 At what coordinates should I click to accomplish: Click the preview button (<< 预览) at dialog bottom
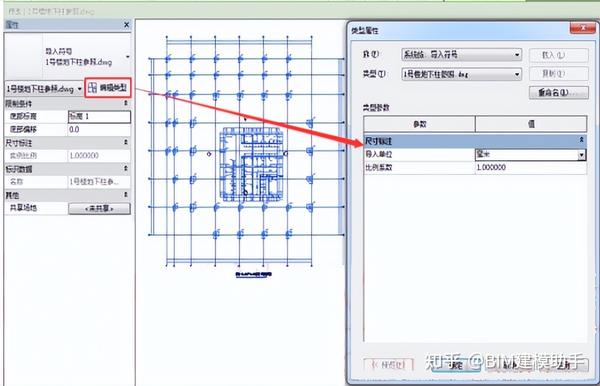point(388,365)
